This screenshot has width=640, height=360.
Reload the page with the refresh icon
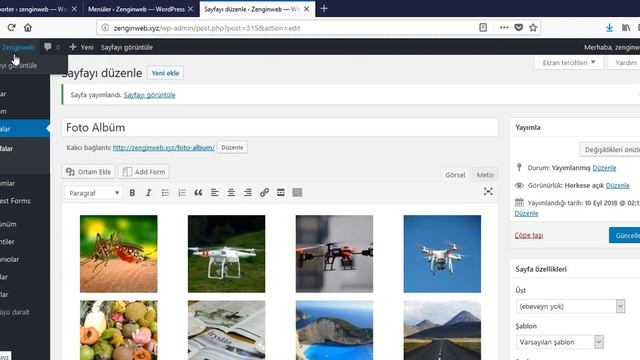pos(11,27)
